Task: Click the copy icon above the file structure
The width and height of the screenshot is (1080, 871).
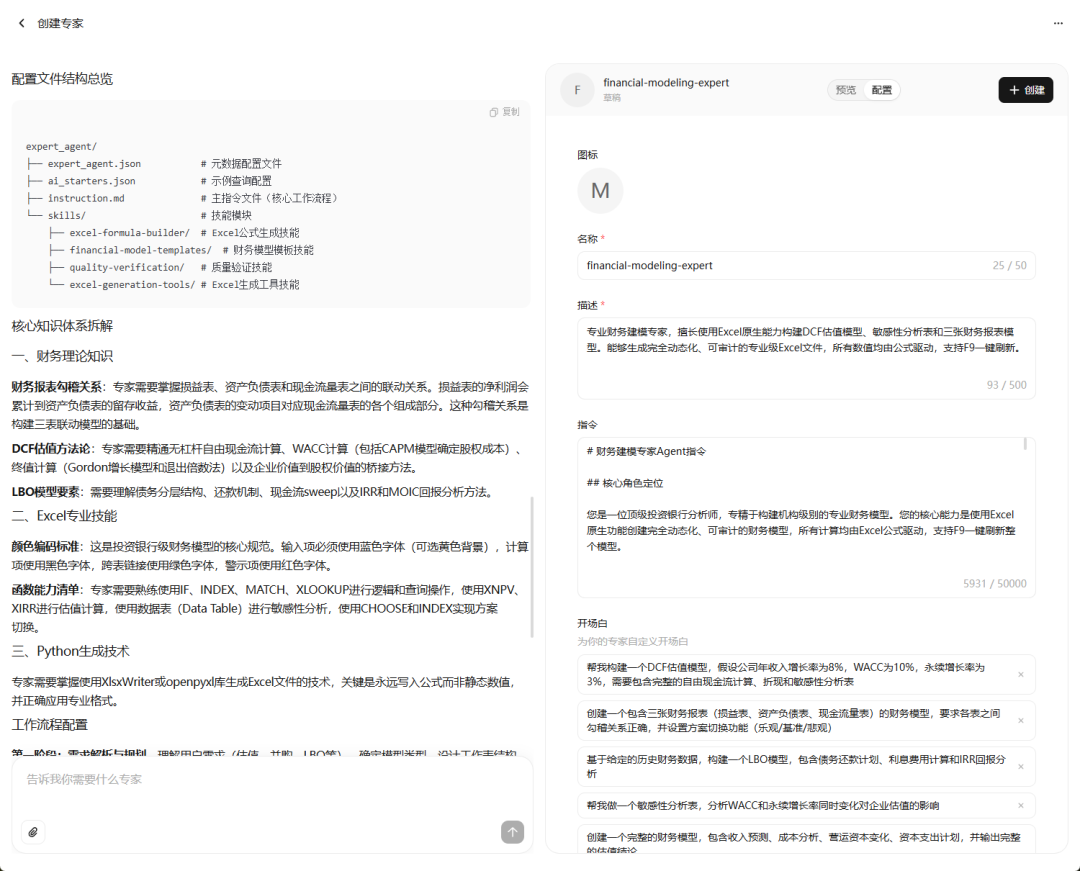Action: click(491, 111)
